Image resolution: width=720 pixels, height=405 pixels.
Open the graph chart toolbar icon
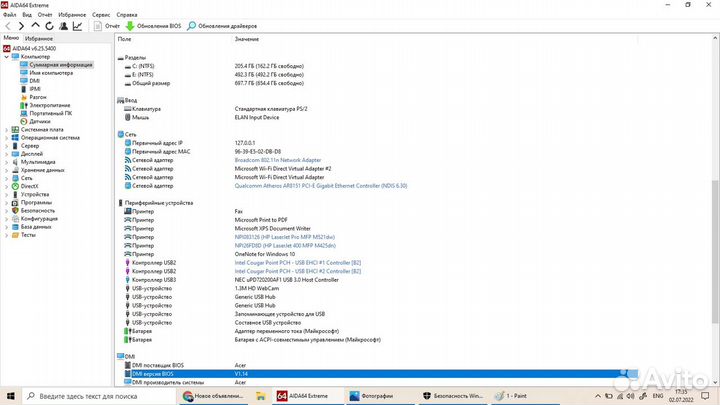(78, 26)
